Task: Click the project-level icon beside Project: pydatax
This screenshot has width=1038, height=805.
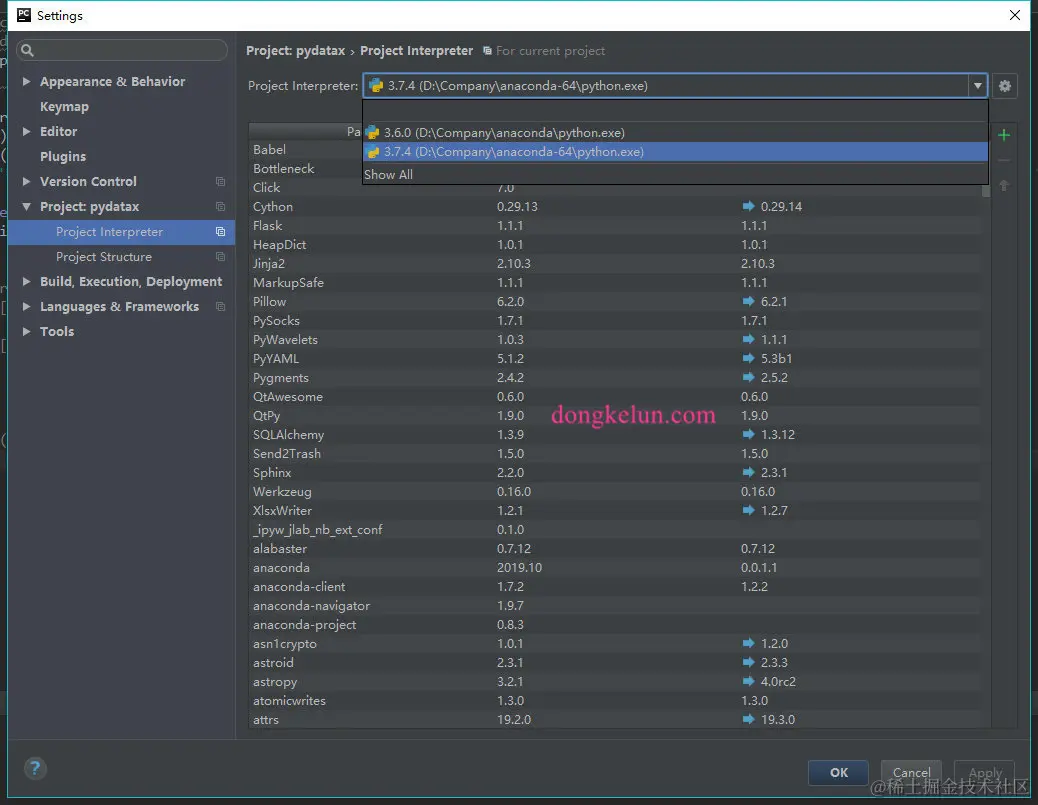Action: click(220, 207)
